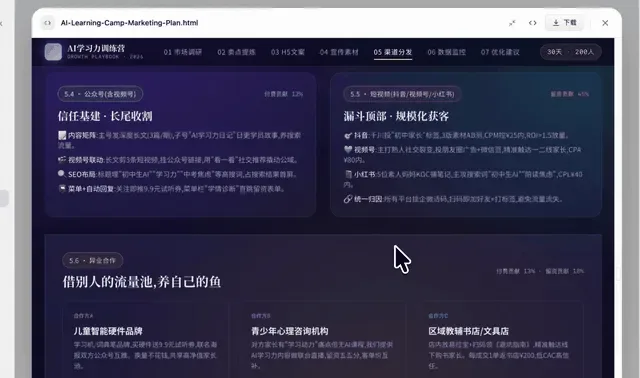This screenshot has width=640, height=378.
Task: Click the heart icon beside 视频号
Action: (348, 149)
